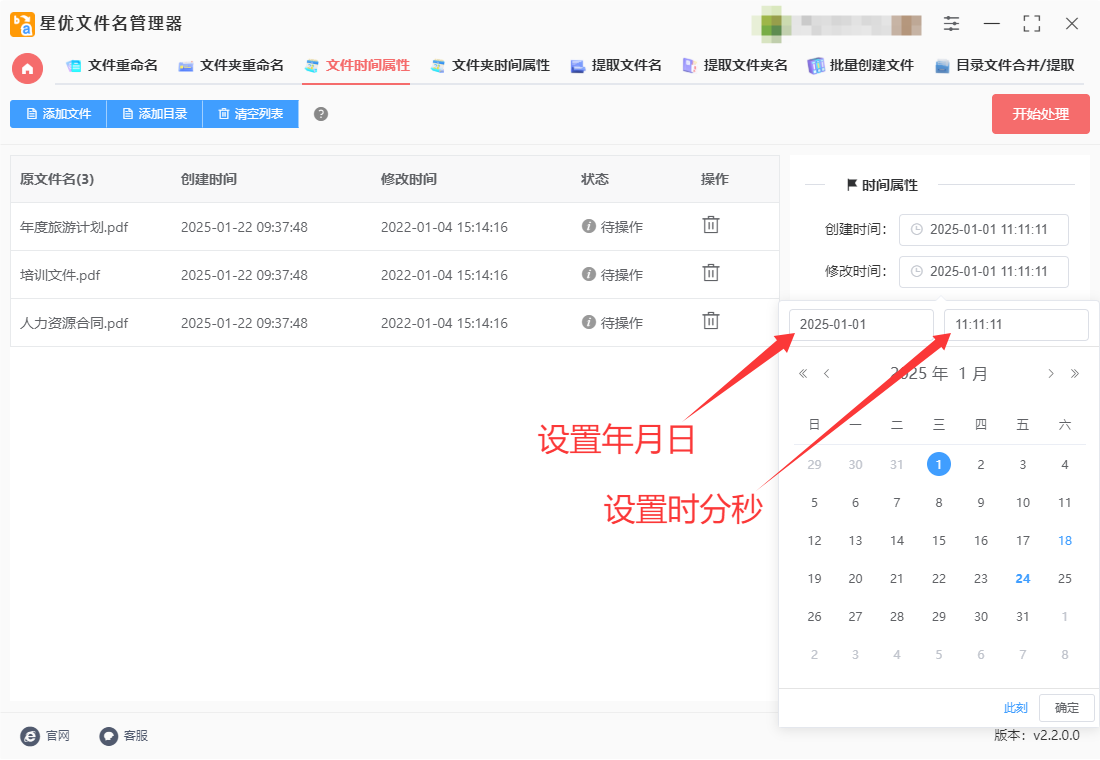Image resolution: width=1100 pixels, height=760 pixels.
Task: Switch to the 文件夹重命名 tab
Action: [231, 66]
